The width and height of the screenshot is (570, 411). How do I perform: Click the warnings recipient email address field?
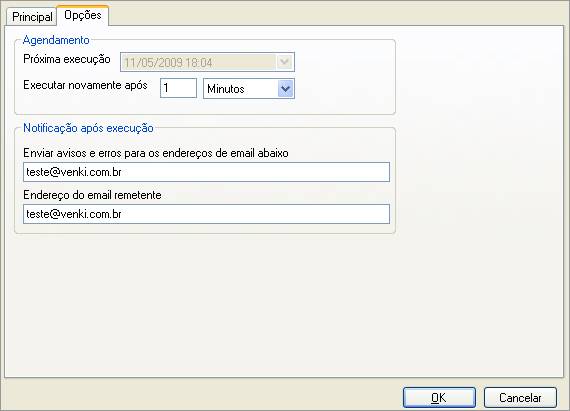pyautogui.click(x=206, y=172)
